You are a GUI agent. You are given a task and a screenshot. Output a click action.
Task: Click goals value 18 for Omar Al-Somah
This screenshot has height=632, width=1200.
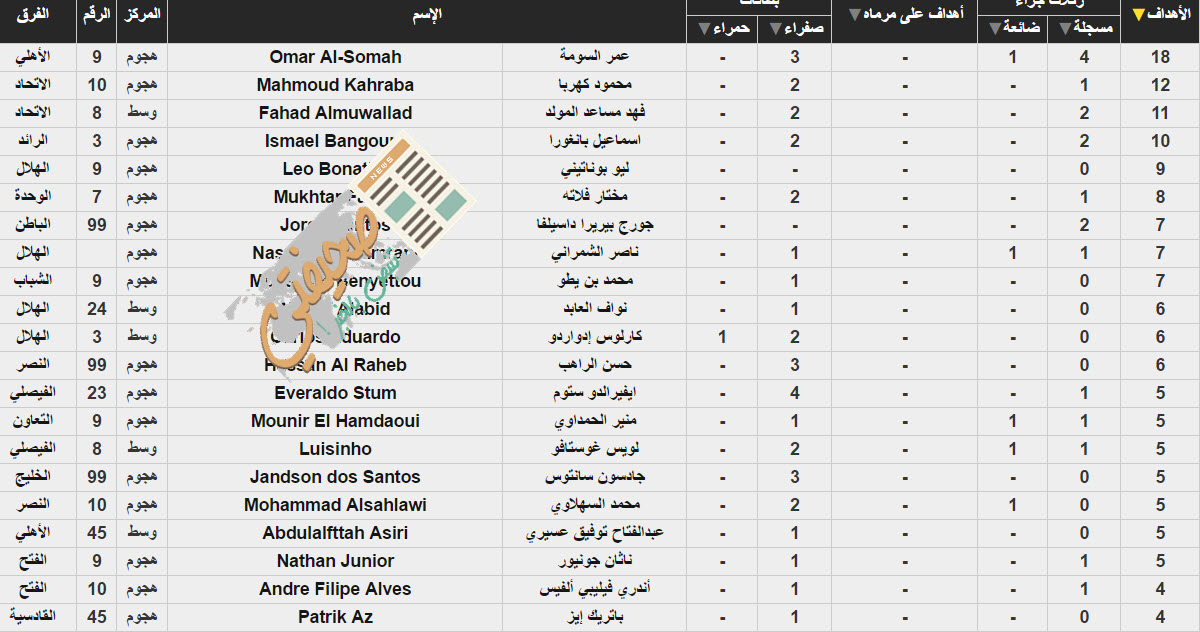[x=1160, y=57]
